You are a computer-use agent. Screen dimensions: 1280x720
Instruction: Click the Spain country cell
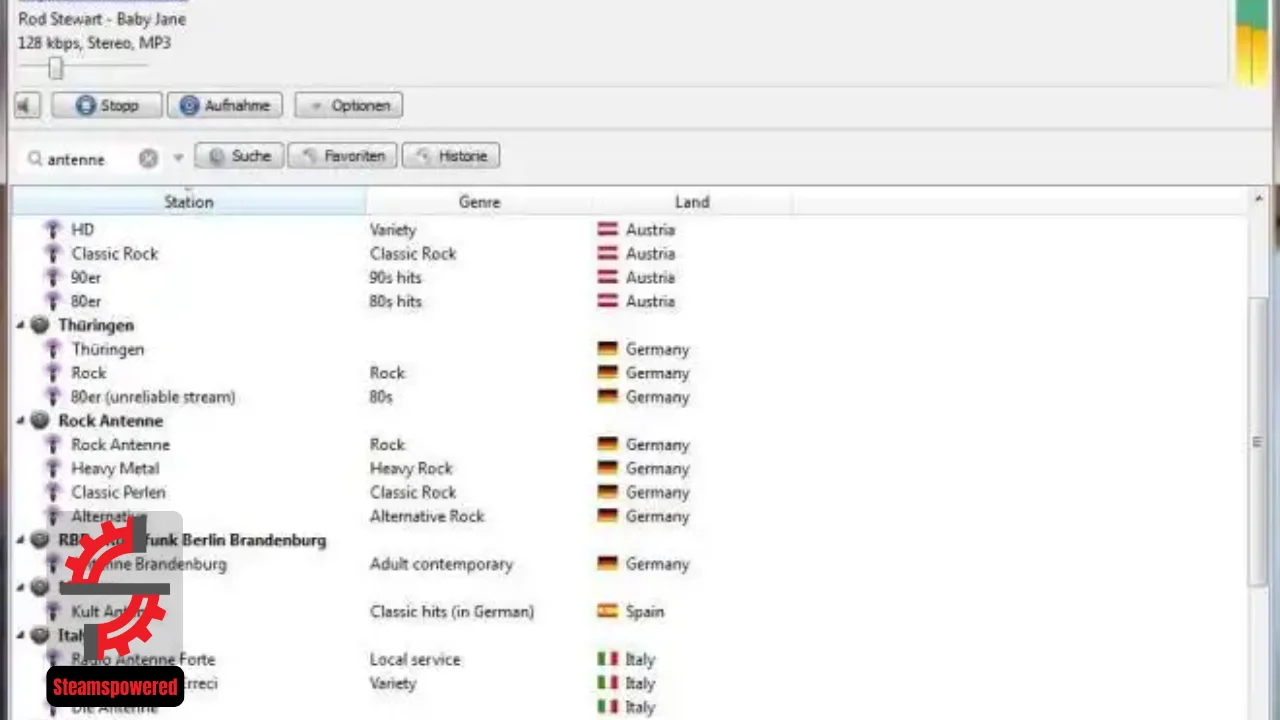(645, 612)
